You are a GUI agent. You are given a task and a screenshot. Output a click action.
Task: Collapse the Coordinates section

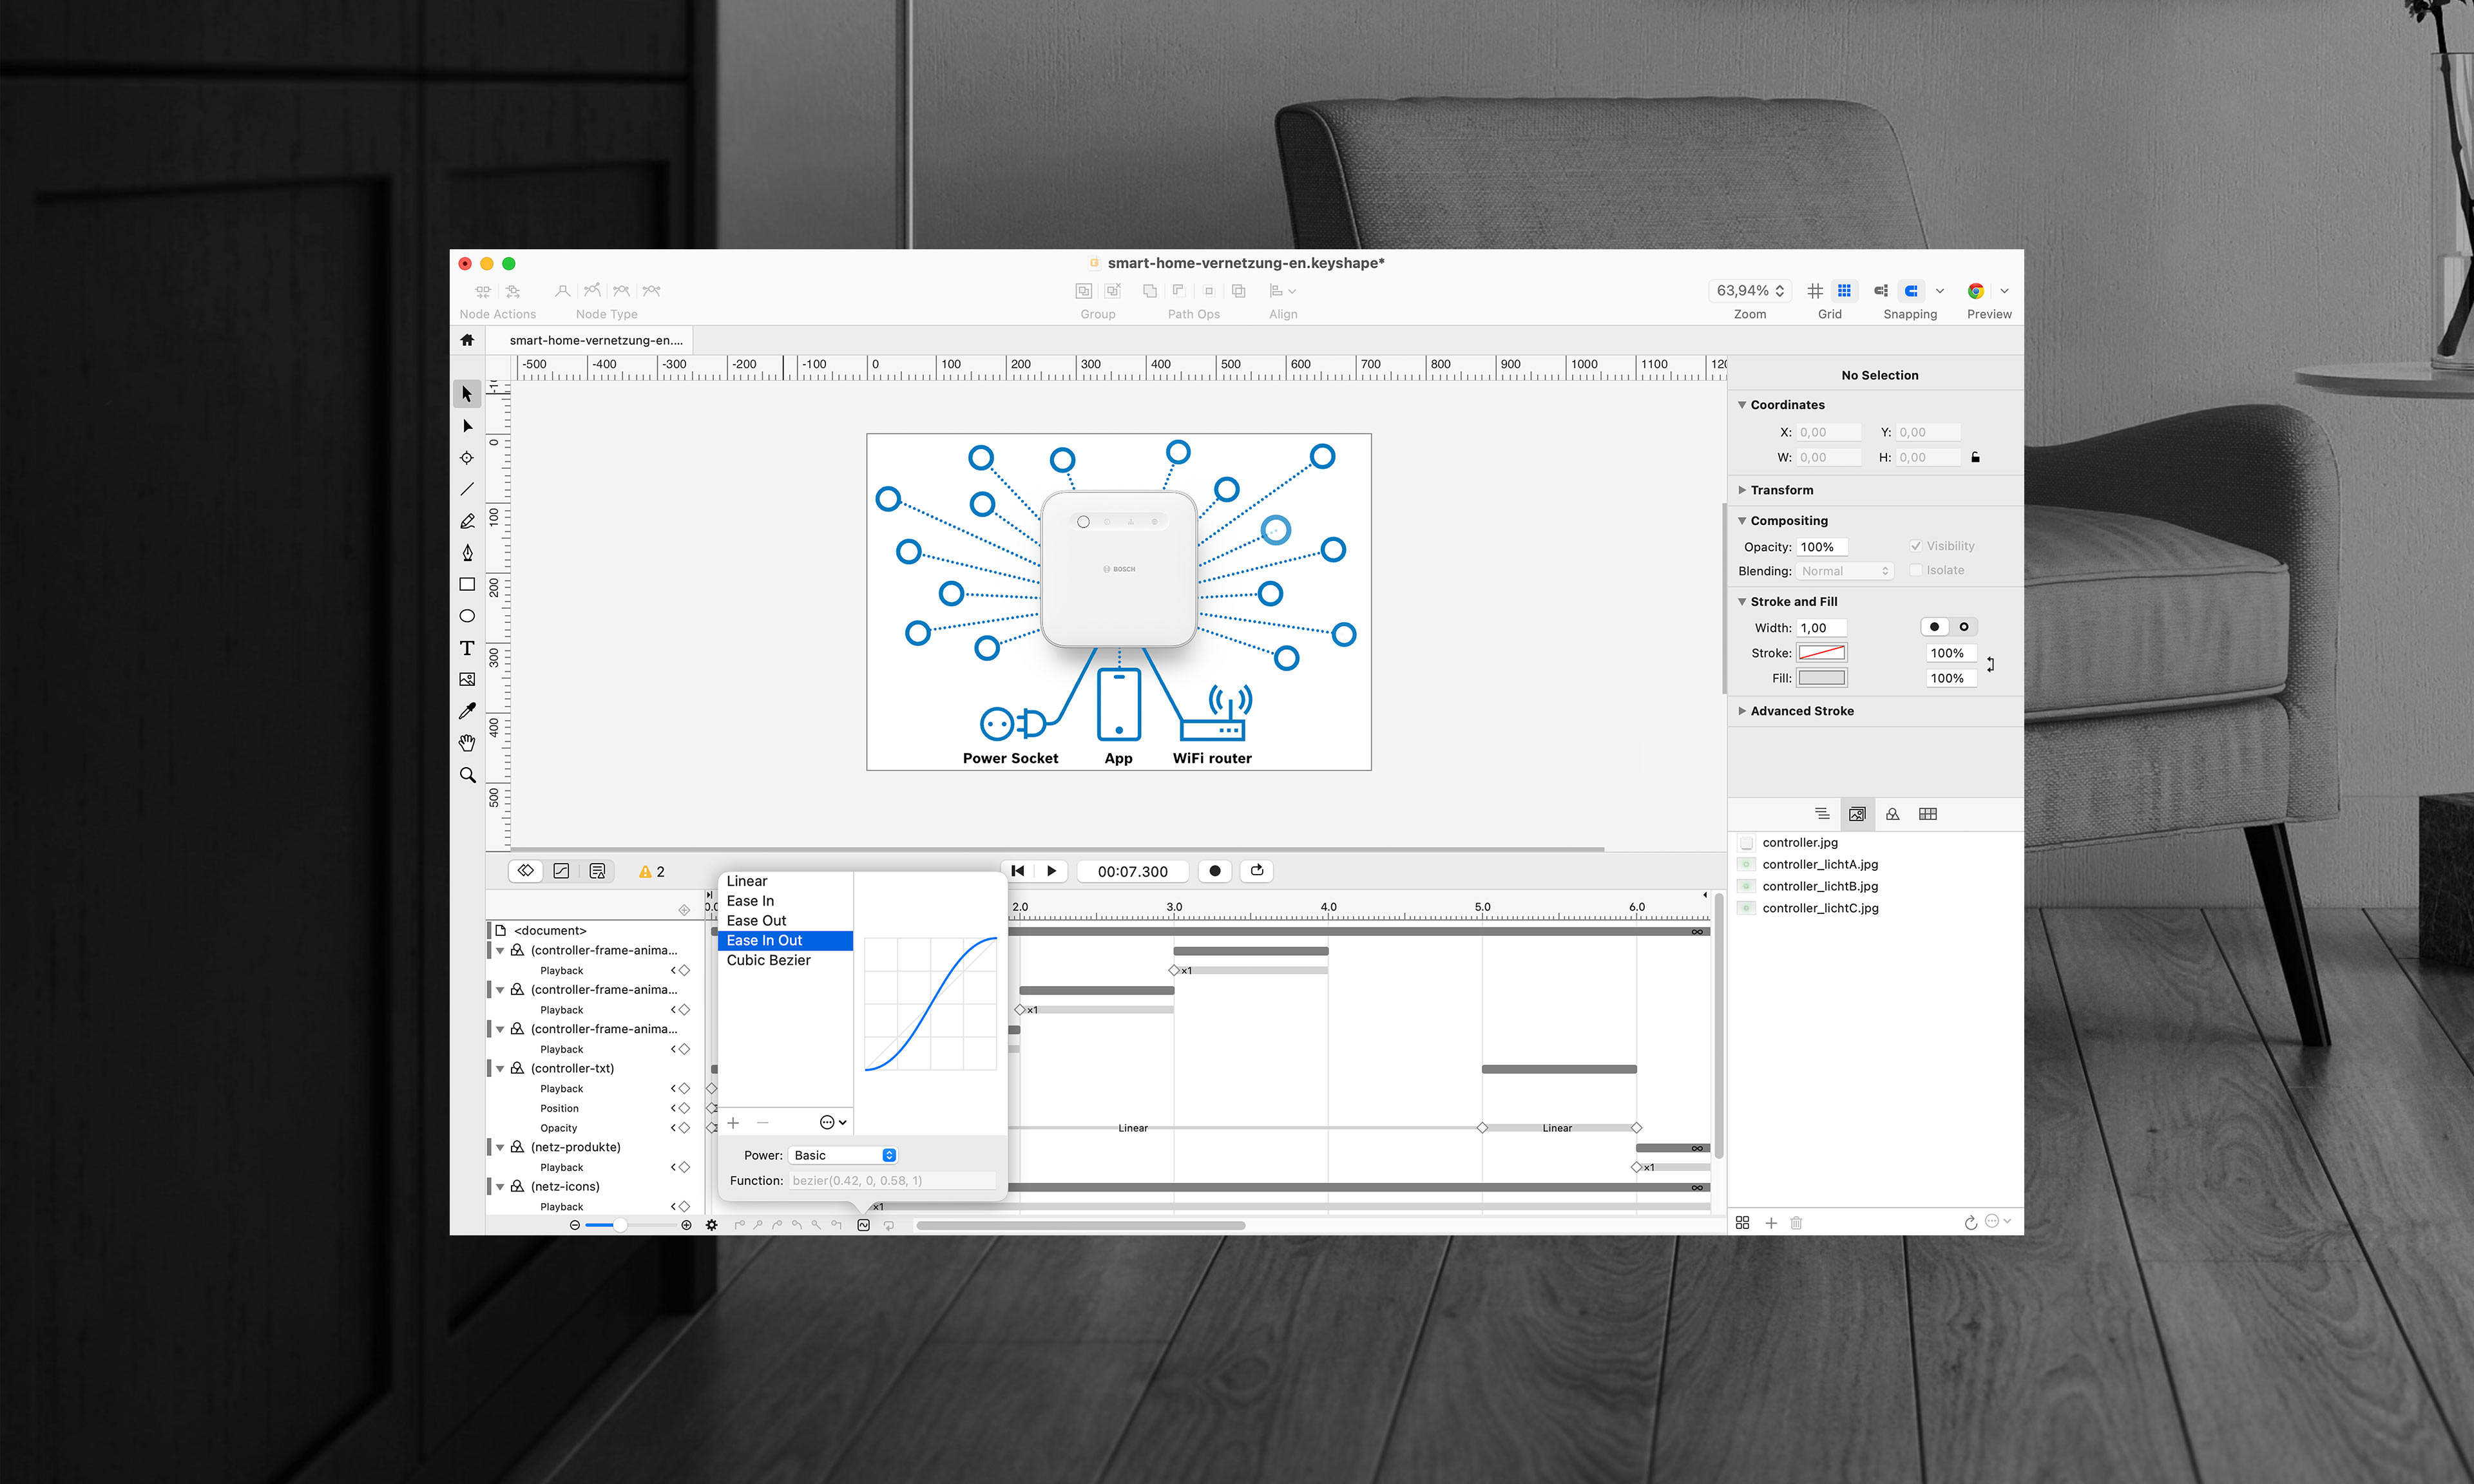coord(1742,405)
